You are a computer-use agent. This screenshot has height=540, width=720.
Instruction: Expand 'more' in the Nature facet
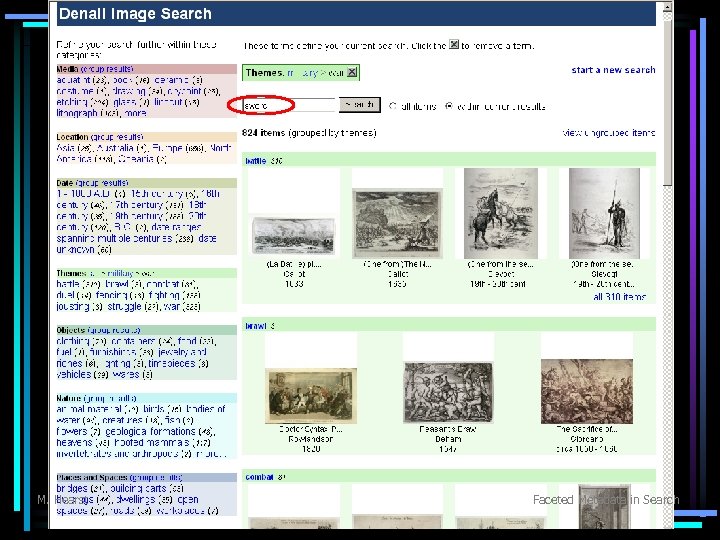coord(210,454)
